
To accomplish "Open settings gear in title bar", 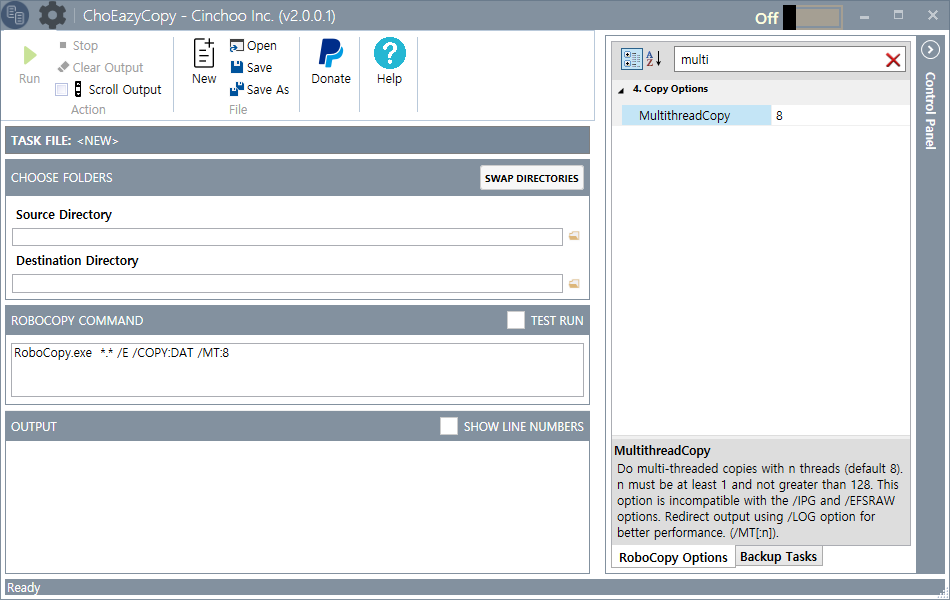I will point(52,15).
